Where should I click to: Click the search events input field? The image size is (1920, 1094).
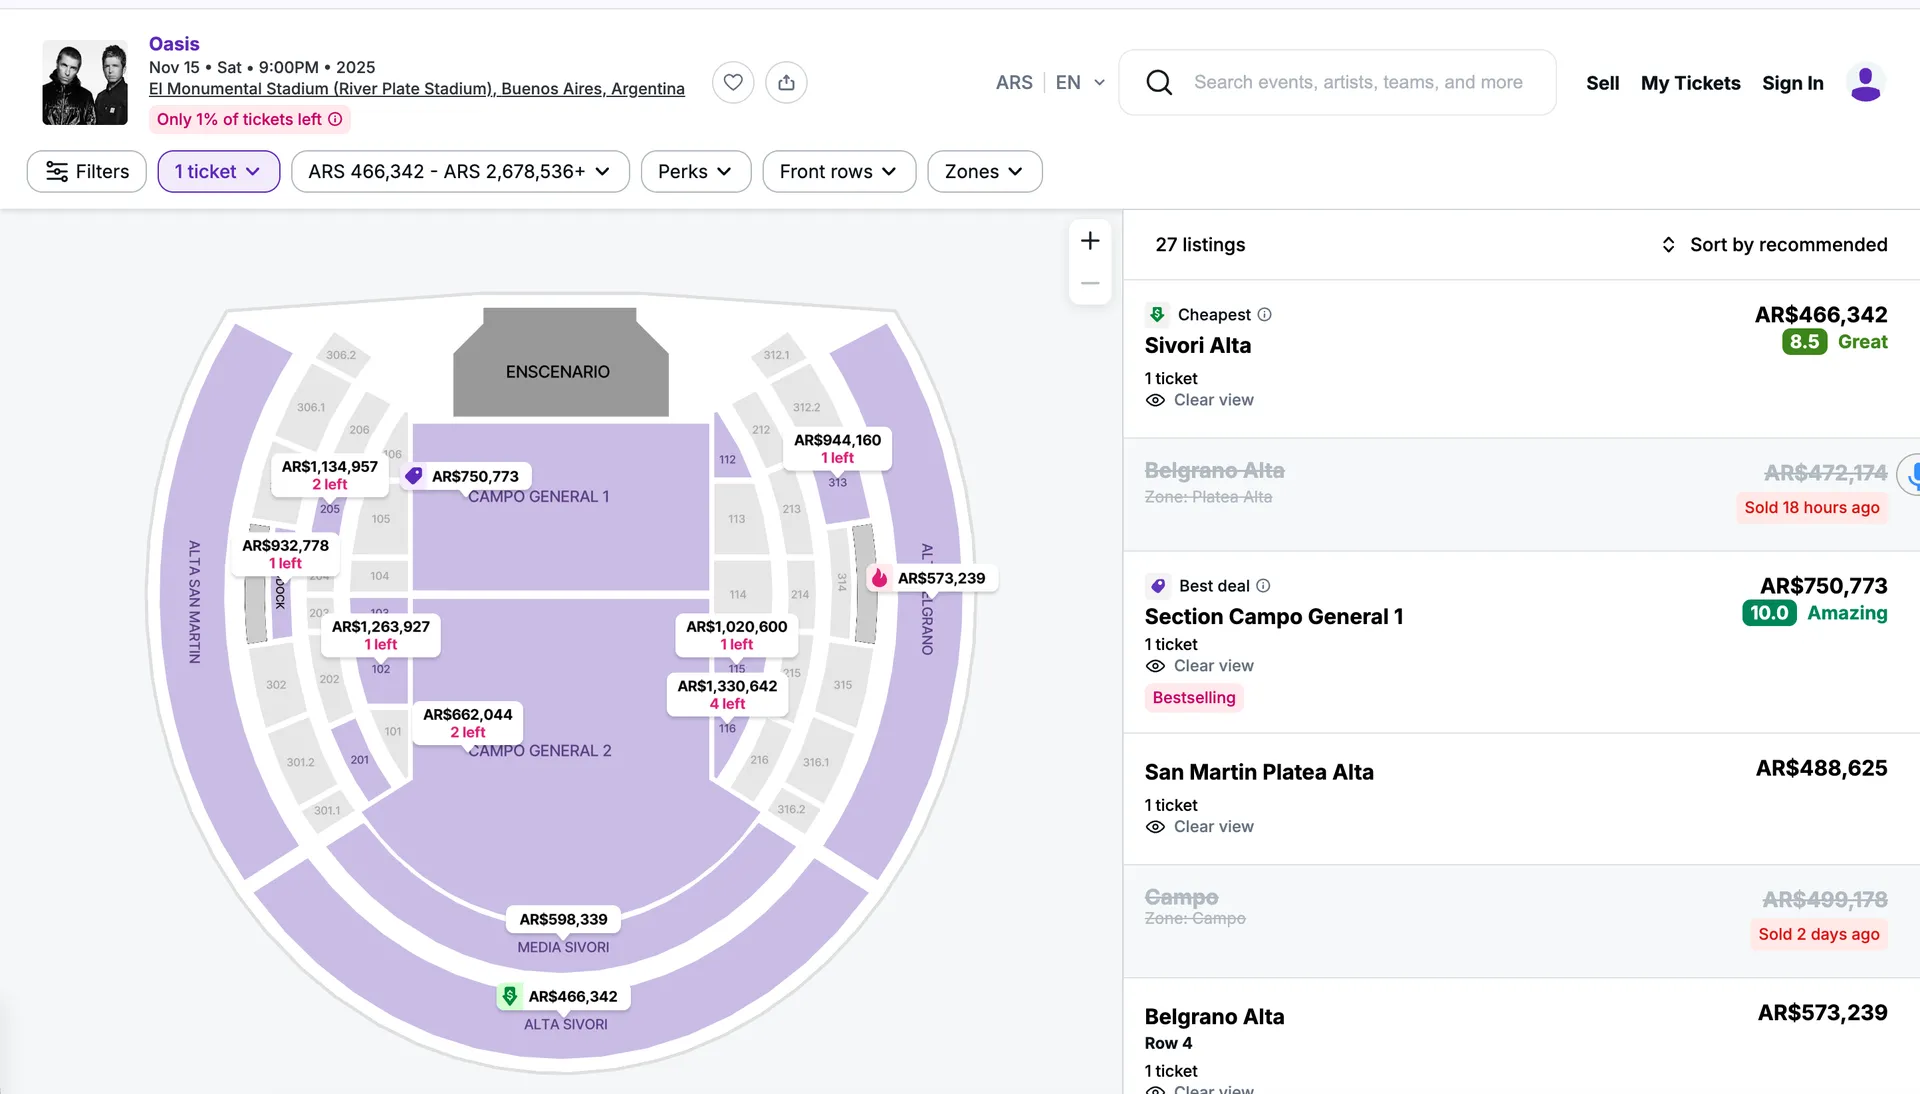(x=1358, y=82)
